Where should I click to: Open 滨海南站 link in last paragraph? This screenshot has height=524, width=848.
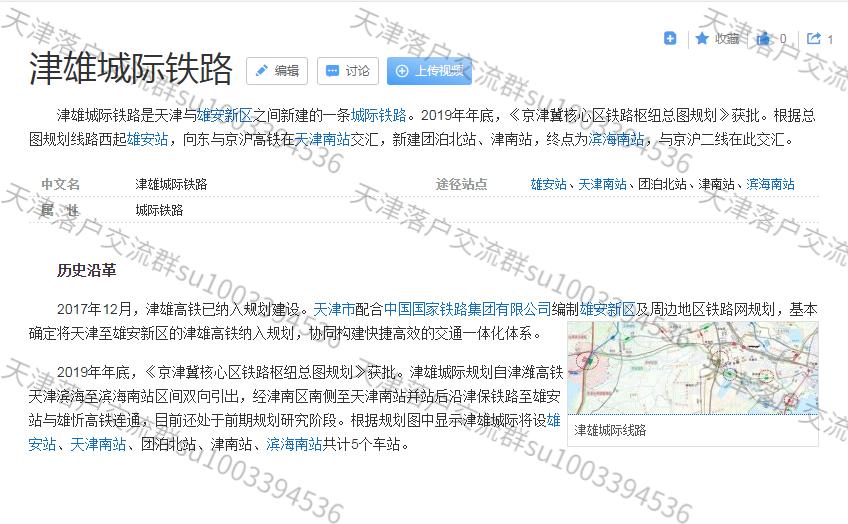[x=294, y=445]
